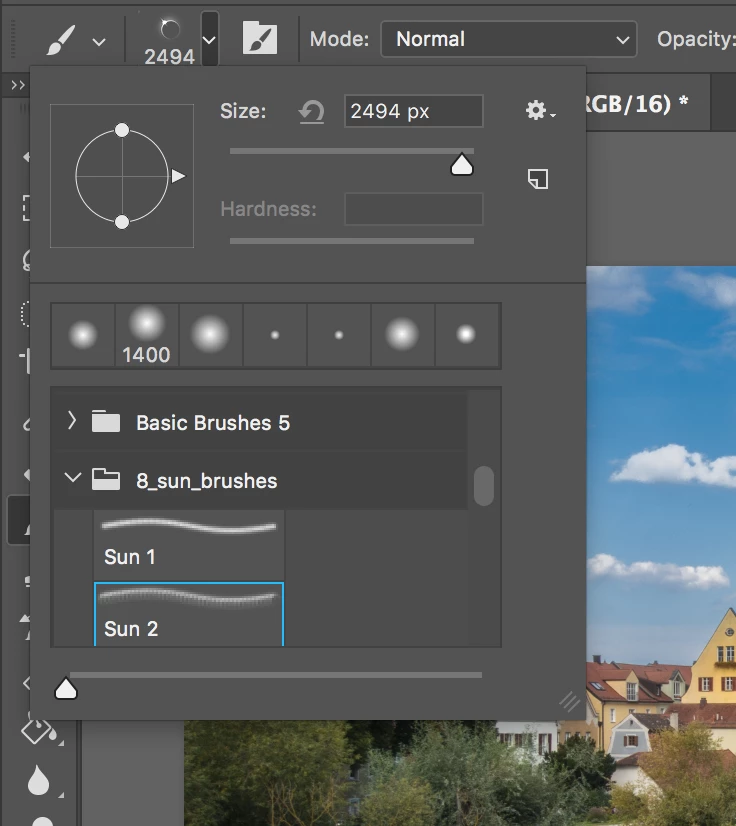736x826 pixels.
Task: Choose the Sun 1 brush
Action: point(189,545)
